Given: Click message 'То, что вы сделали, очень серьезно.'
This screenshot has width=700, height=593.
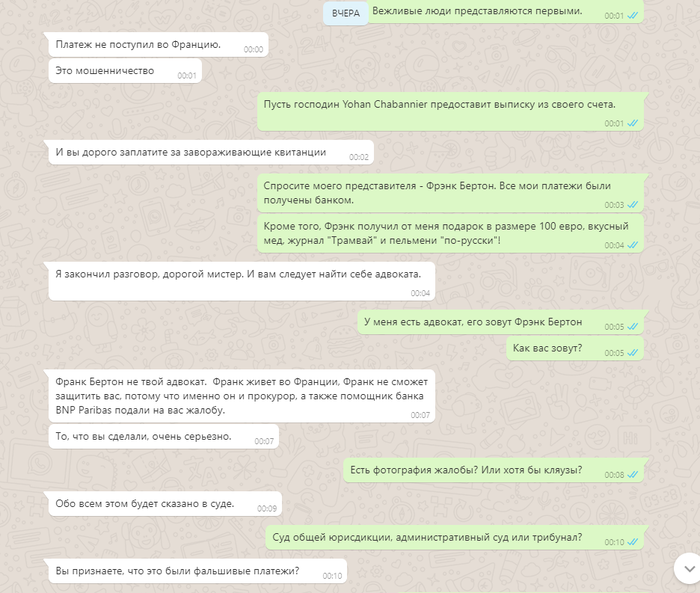Looking at the screenshot, I should click(x=164, y=437).
